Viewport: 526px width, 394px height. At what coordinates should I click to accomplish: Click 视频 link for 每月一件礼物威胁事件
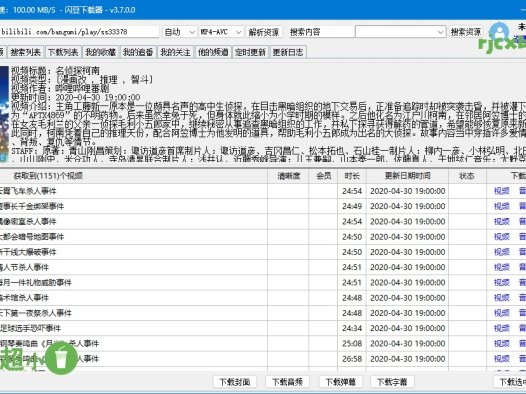coord(502,283)
